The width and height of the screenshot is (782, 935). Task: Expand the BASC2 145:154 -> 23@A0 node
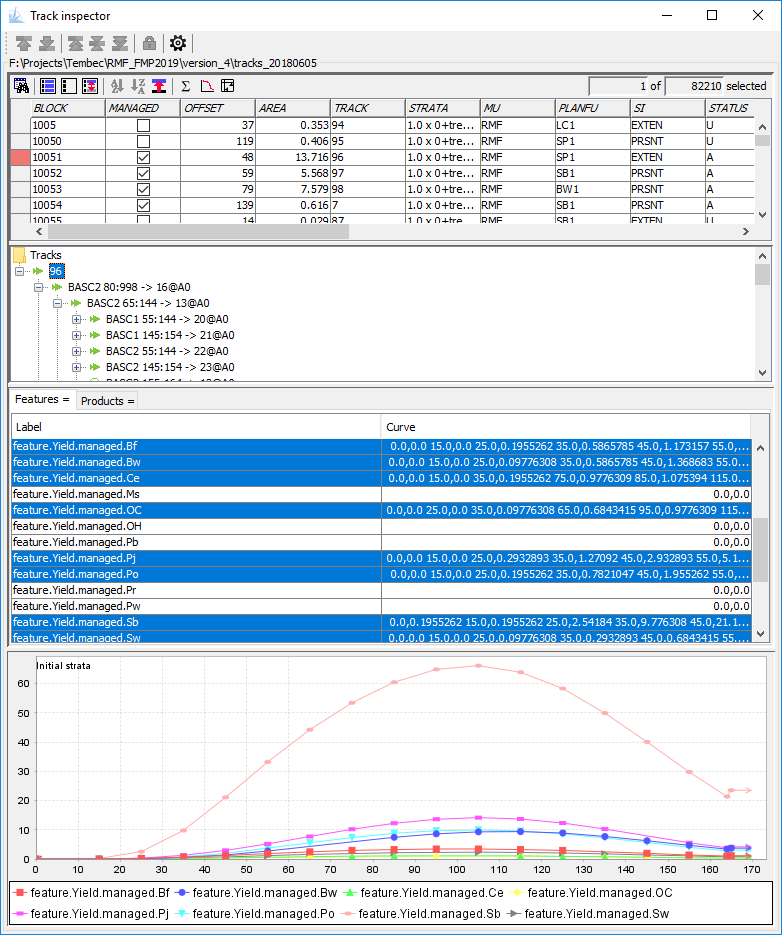point(77,367)
